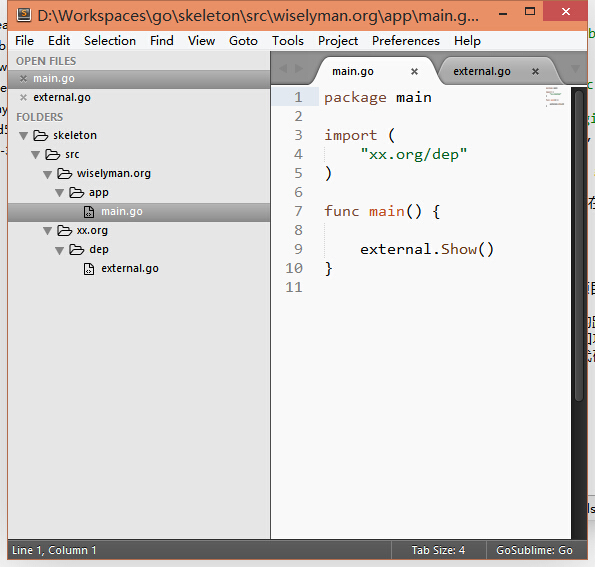
Task: Switch to the external.go tab
Action: coord(482,71)
